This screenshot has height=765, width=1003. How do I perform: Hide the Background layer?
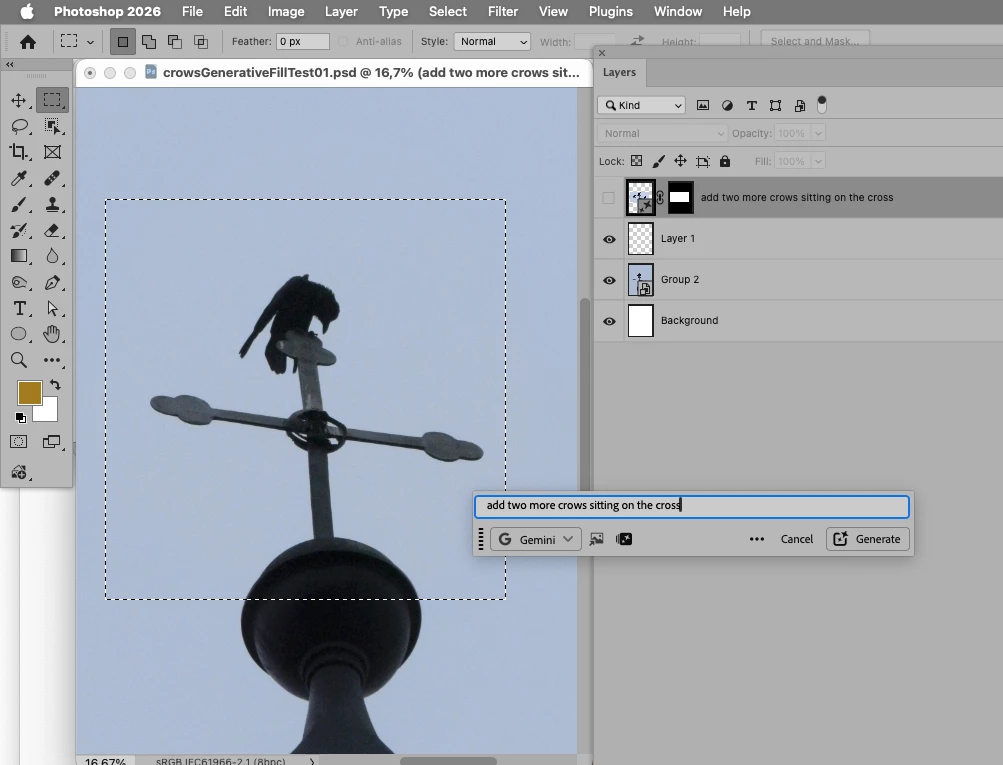coord(609,321)
